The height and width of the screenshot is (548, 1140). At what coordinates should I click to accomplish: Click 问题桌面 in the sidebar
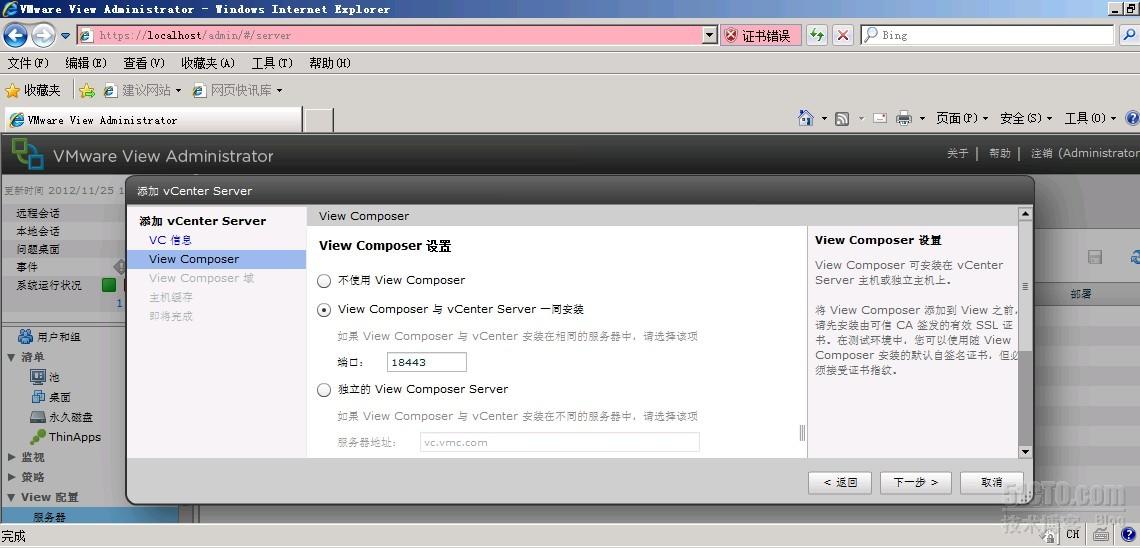click(38, 249)
